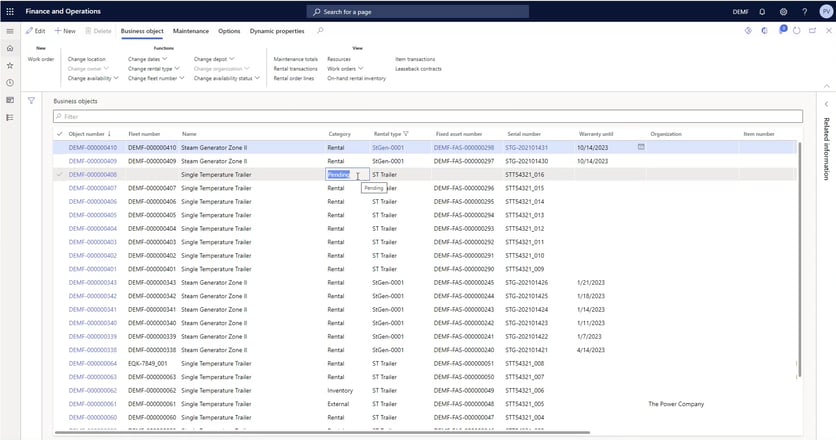Switch to the Business object tab

point(142,31)
